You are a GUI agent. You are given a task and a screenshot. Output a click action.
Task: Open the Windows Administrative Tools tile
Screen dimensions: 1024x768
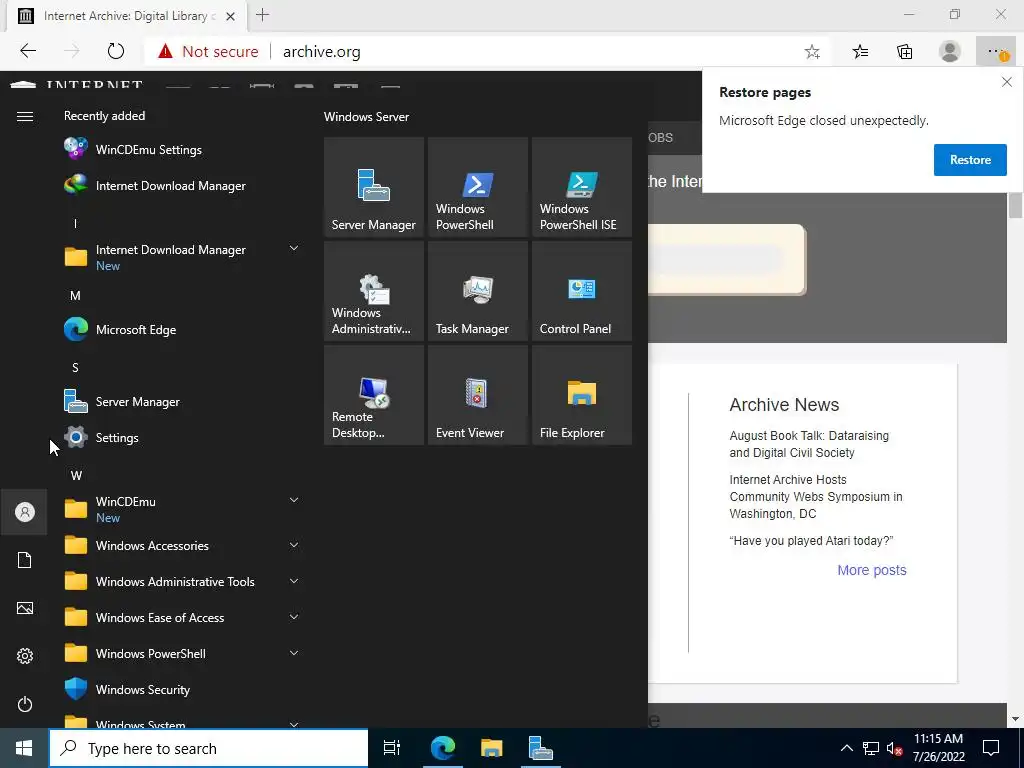coord(374,291)
